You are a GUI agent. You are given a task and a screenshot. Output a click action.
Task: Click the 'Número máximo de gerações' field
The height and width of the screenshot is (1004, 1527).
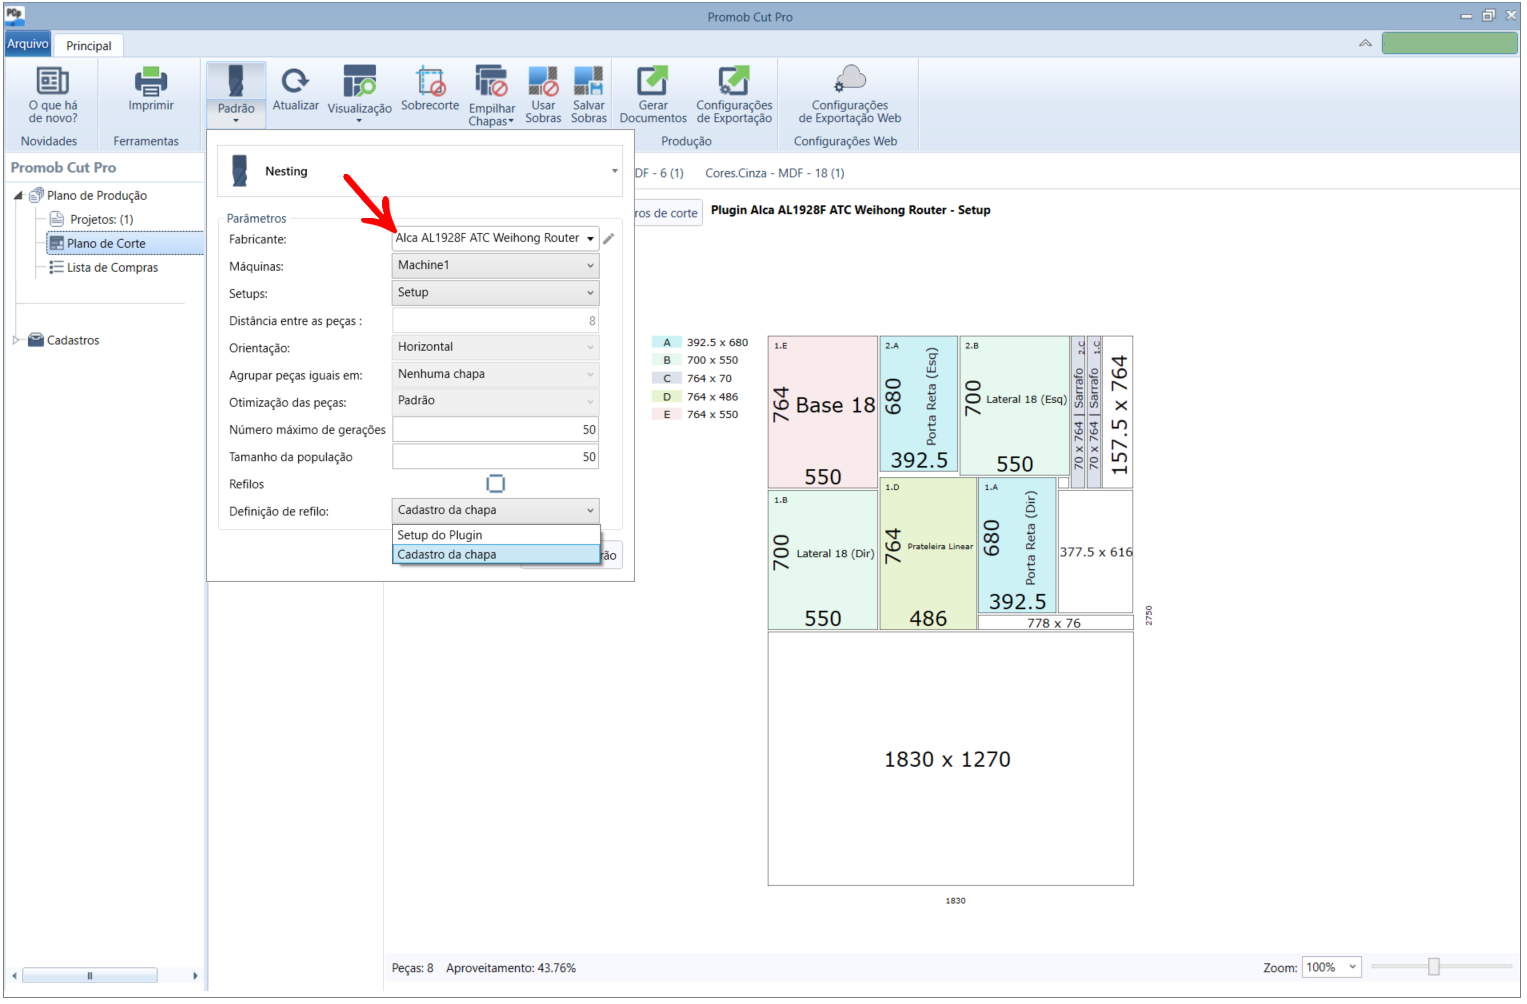click(496, 429)
